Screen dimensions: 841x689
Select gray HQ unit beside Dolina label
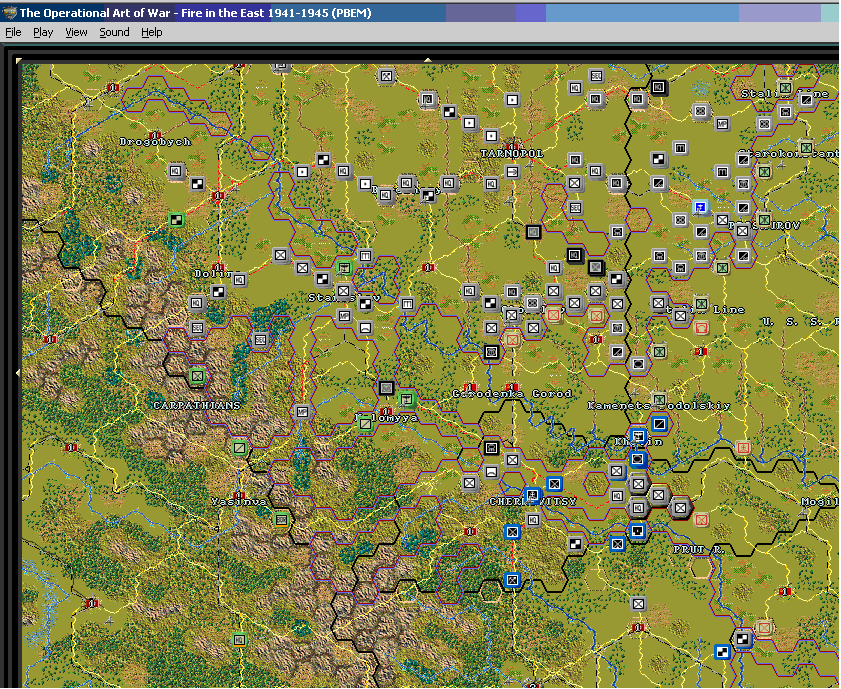click(x=239, y=279)
